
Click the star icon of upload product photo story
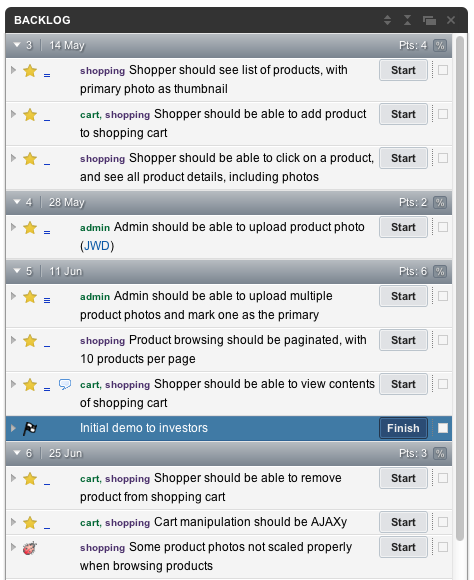point(30,227)
